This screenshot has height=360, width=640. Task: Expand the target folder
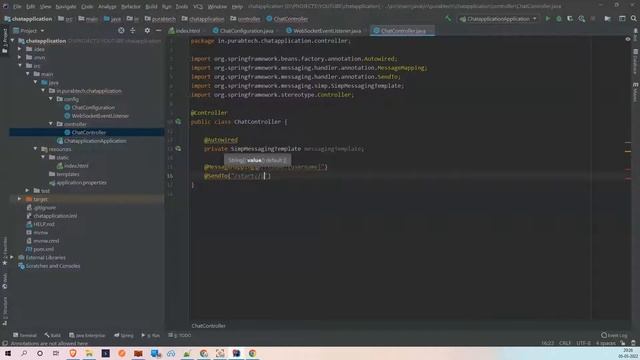(20, 199)
